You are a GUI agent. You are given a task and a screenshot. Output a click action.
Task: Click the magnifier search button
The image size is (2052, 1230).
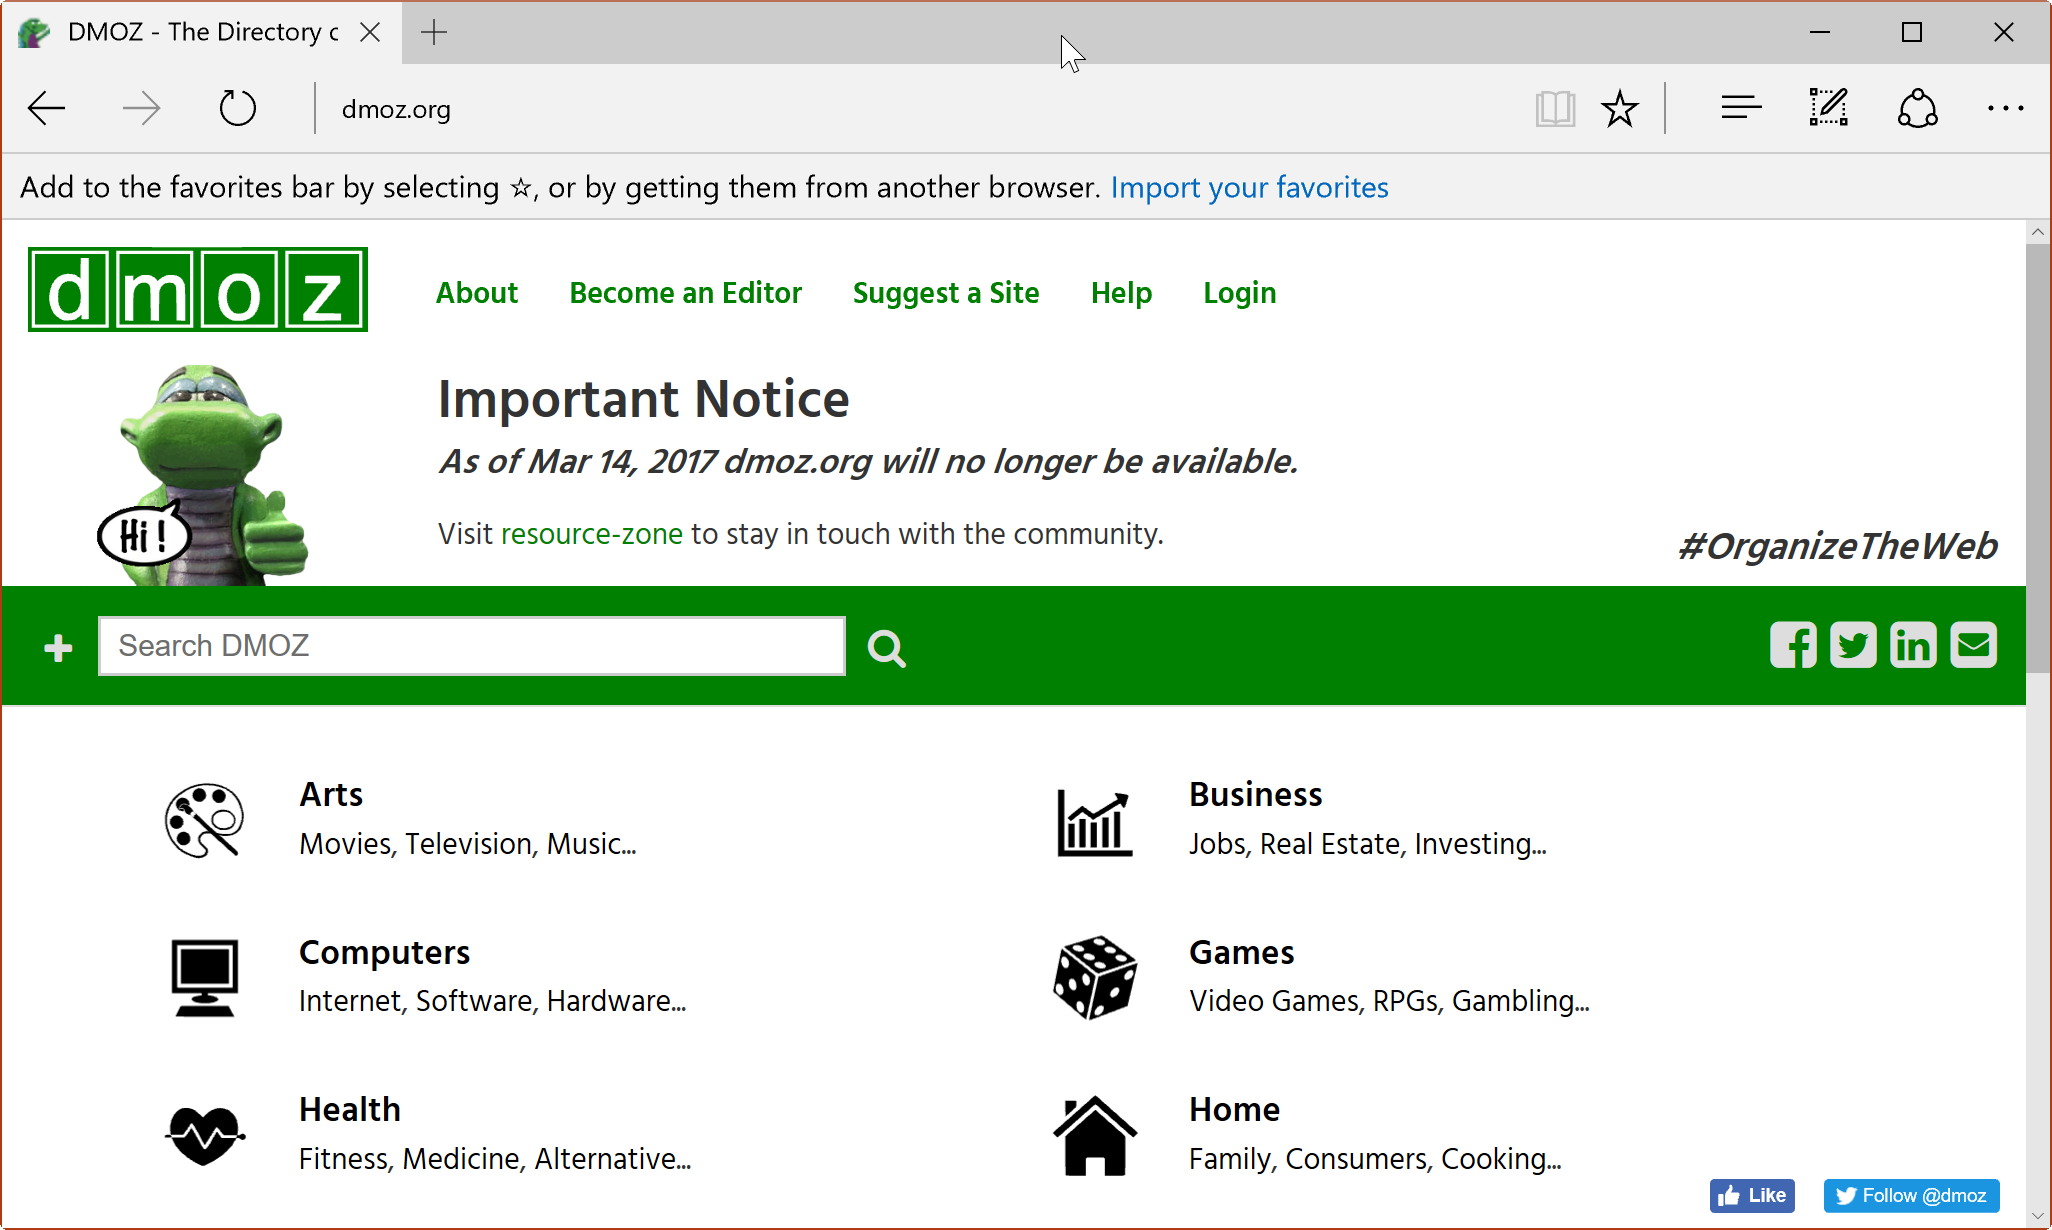(886, 648)
